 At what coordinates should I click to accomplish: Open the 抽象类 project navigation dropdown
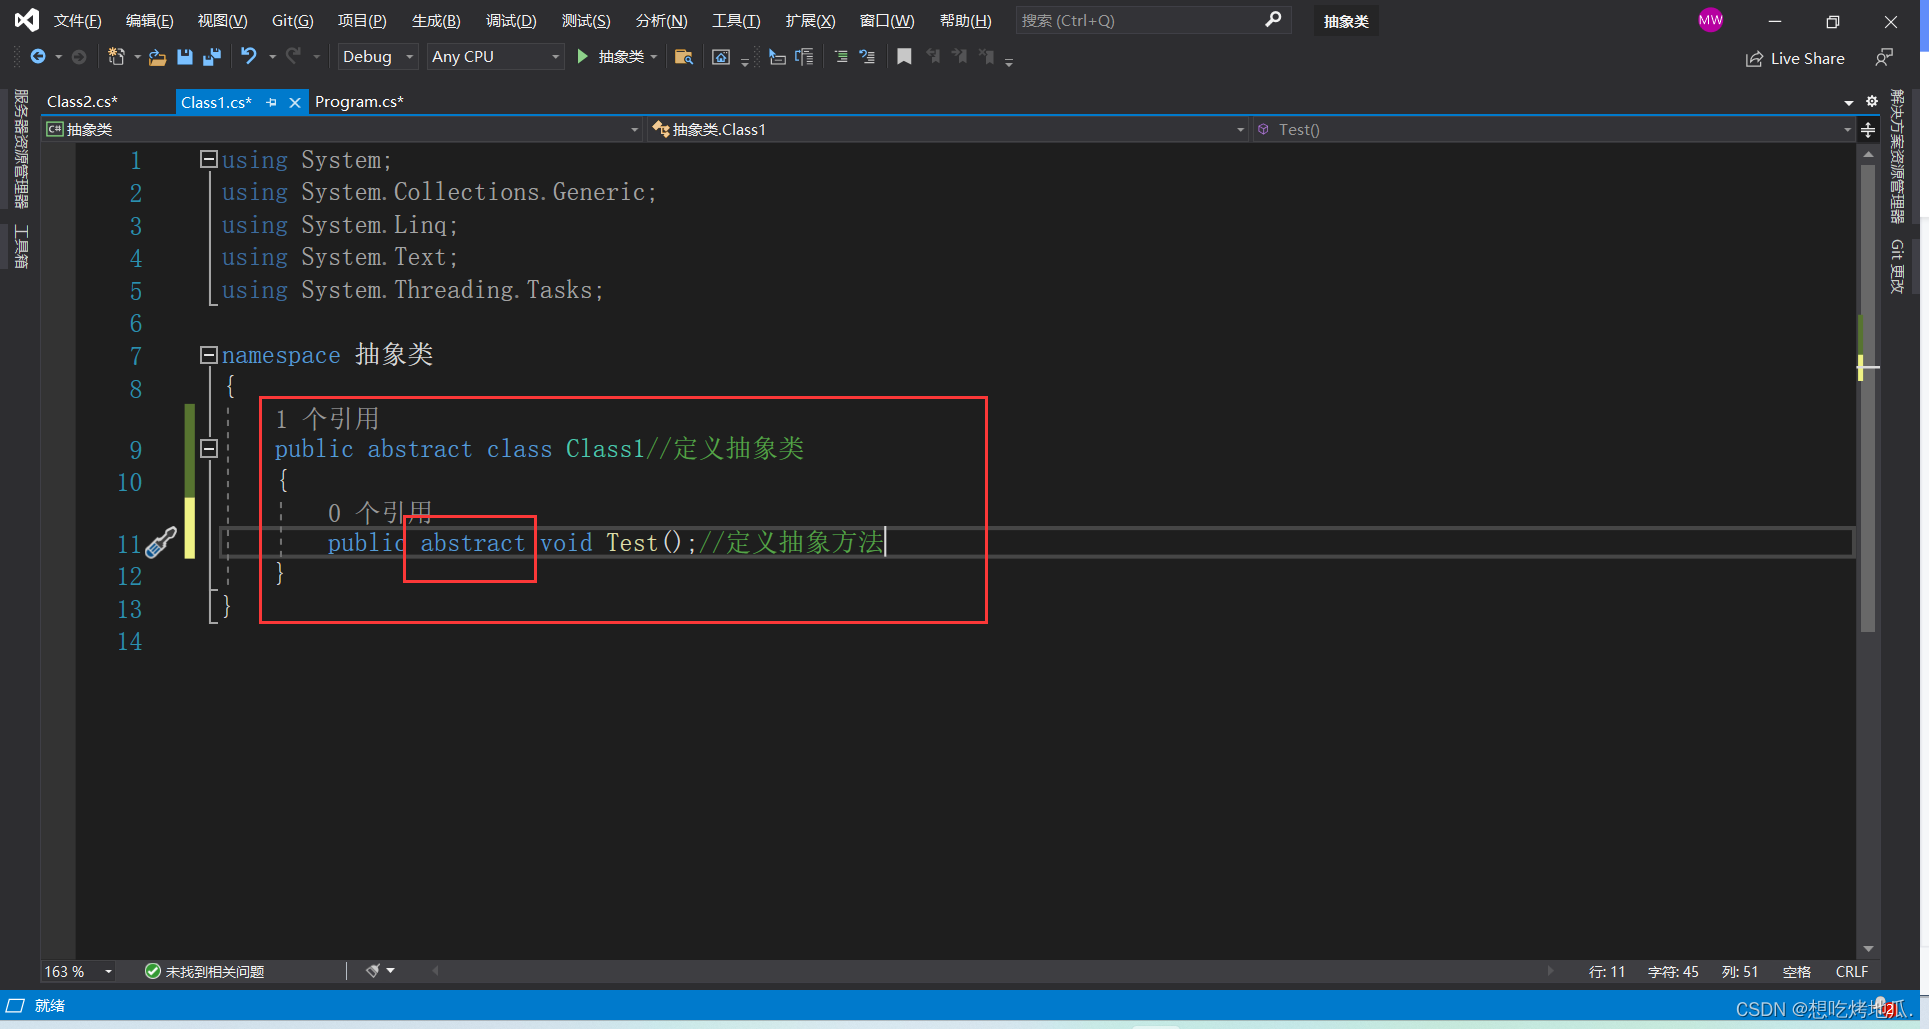point(342,130)
